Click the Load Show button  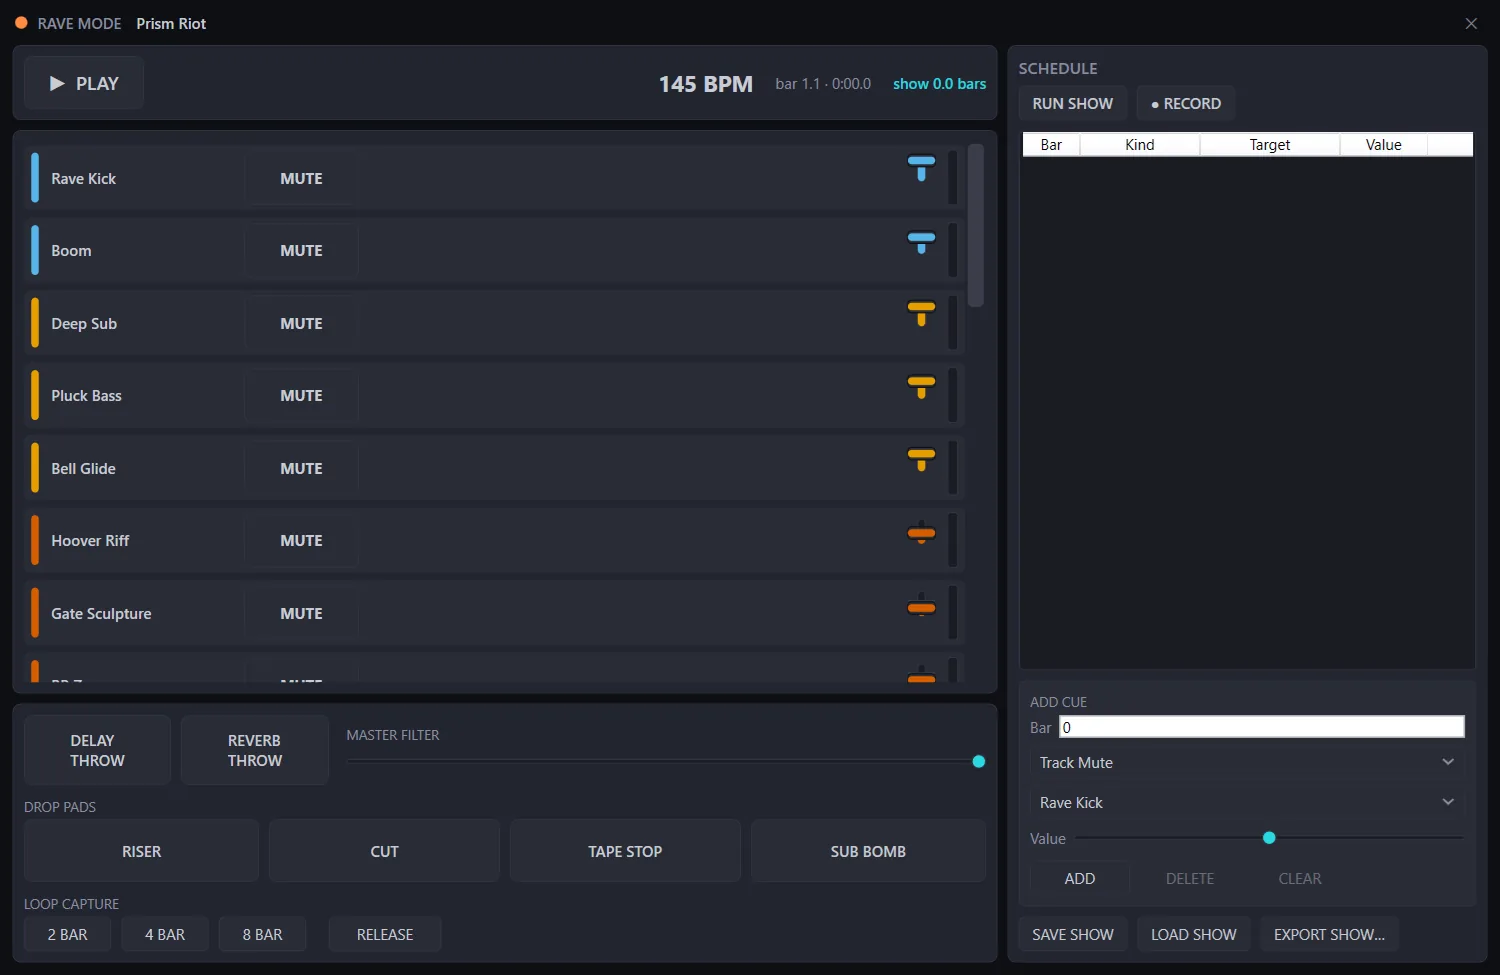coord(1194,934)
